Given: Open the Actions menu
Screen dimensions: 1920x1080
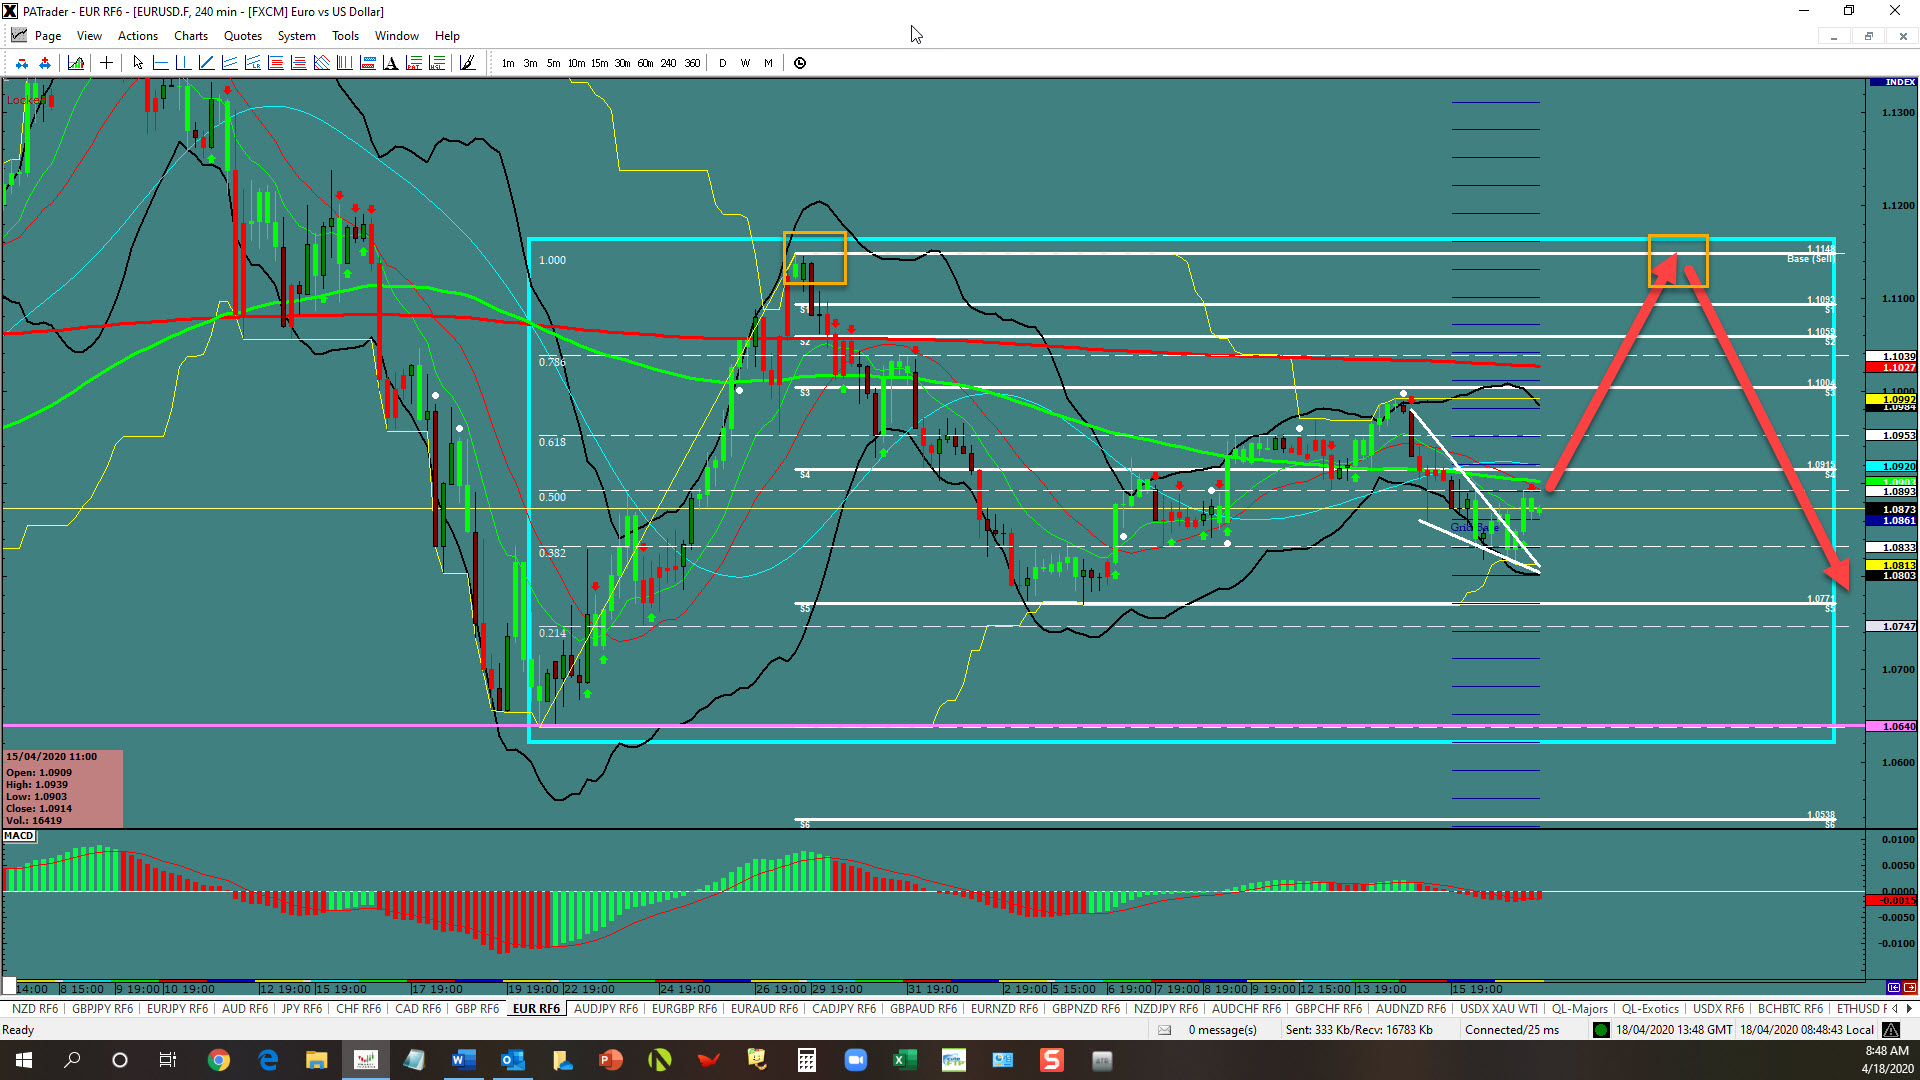Looking at the screenshot, I should [138, 36].
